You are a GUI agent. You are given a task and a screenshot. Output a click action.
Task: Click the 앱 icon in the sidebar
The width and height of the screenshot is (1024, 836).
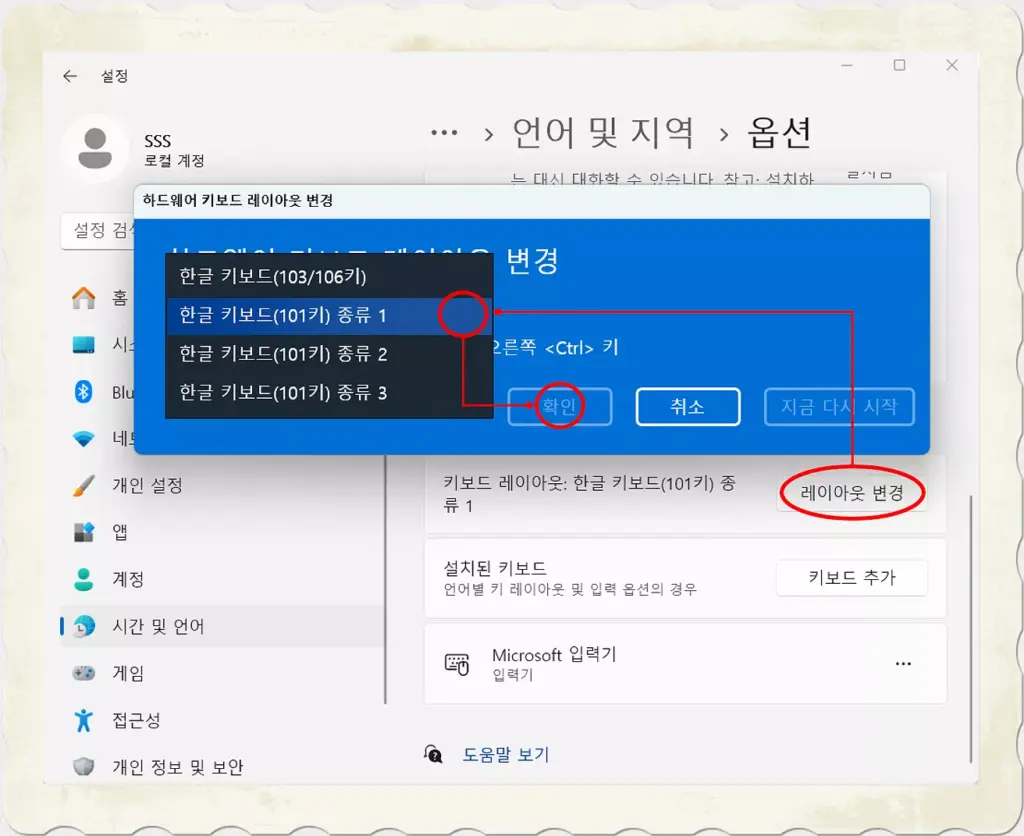84,533
